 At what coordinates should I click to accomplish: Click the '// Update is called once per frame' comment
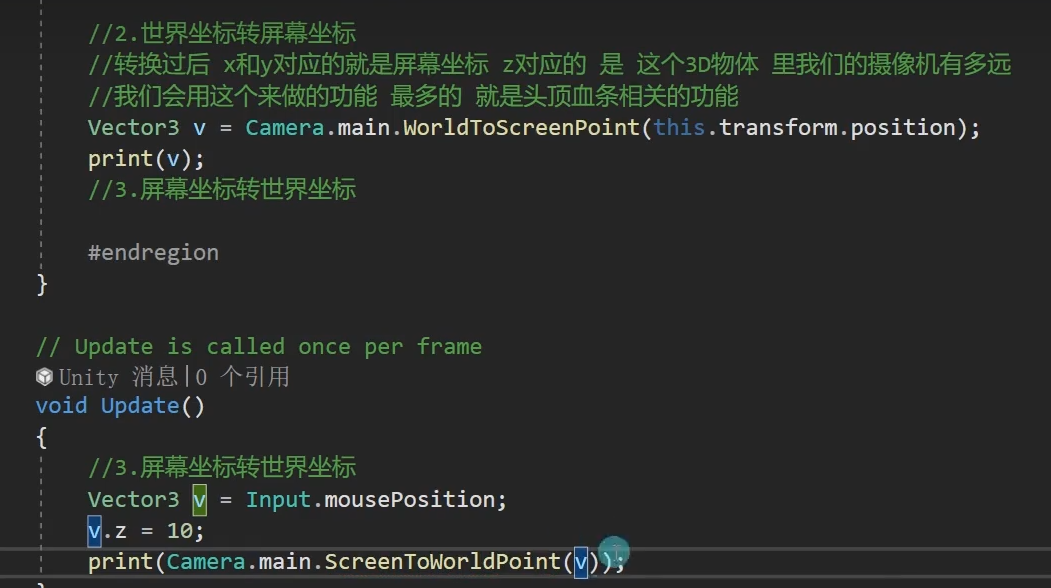coord(259,347)
